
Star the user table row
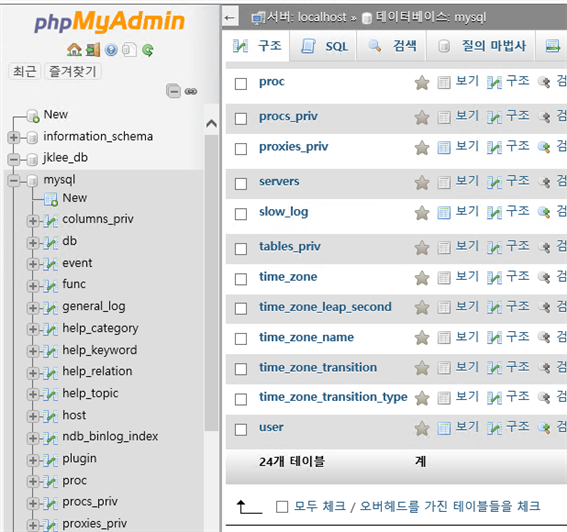(x=422, y=429)
